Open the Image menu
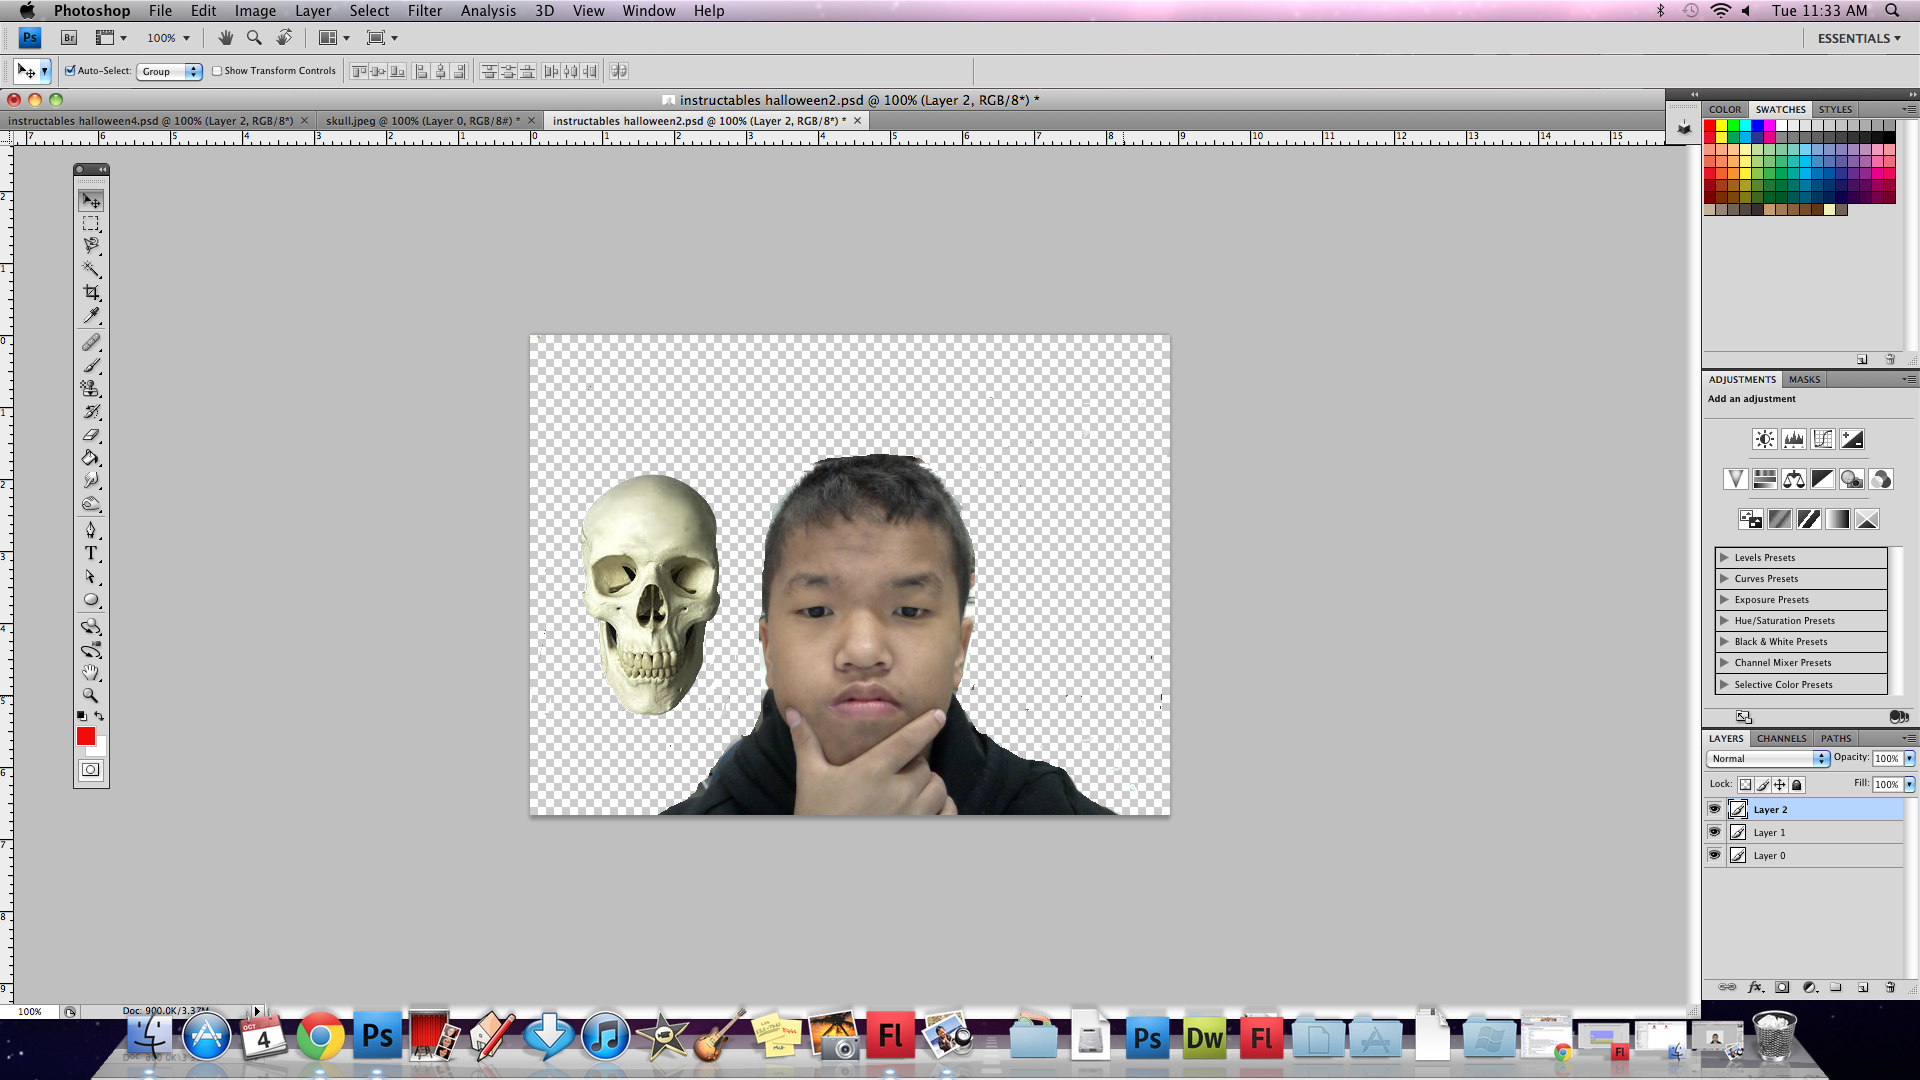This screenshot has width=1920, height=1080. tap(255, 11)
